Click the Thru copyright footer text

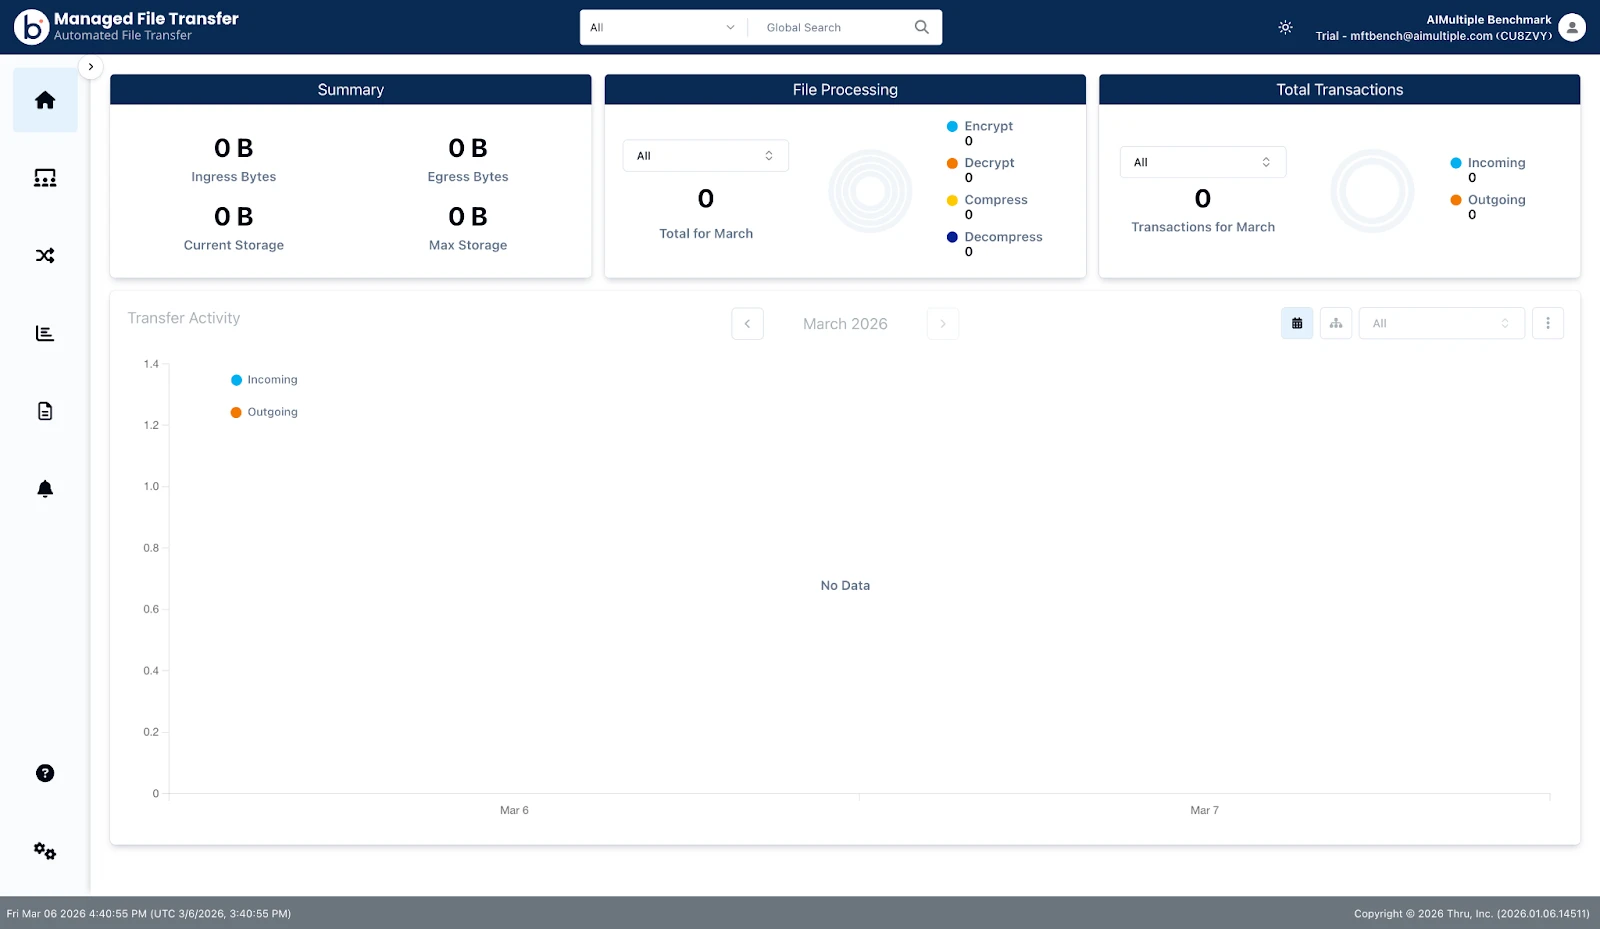(x=1472, y=914)
